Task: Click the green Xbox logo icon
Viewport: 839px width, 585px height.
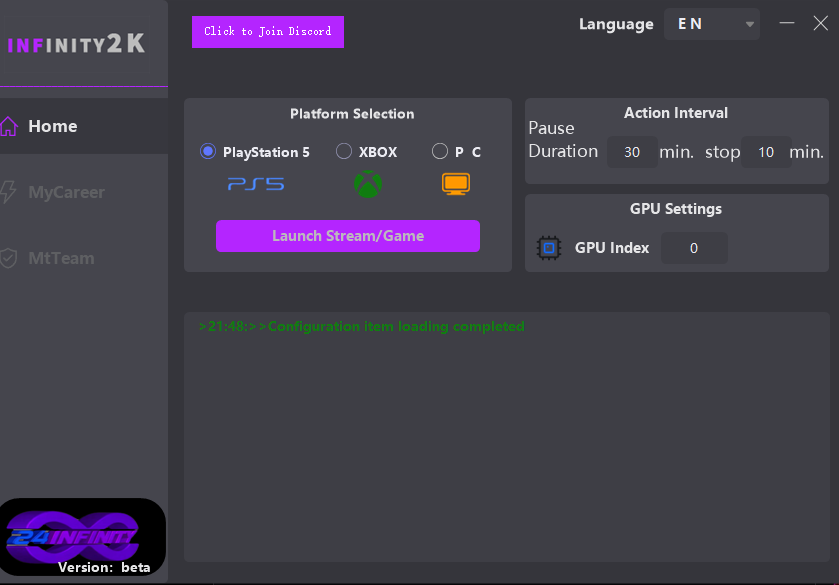Action: coord(368,184)
